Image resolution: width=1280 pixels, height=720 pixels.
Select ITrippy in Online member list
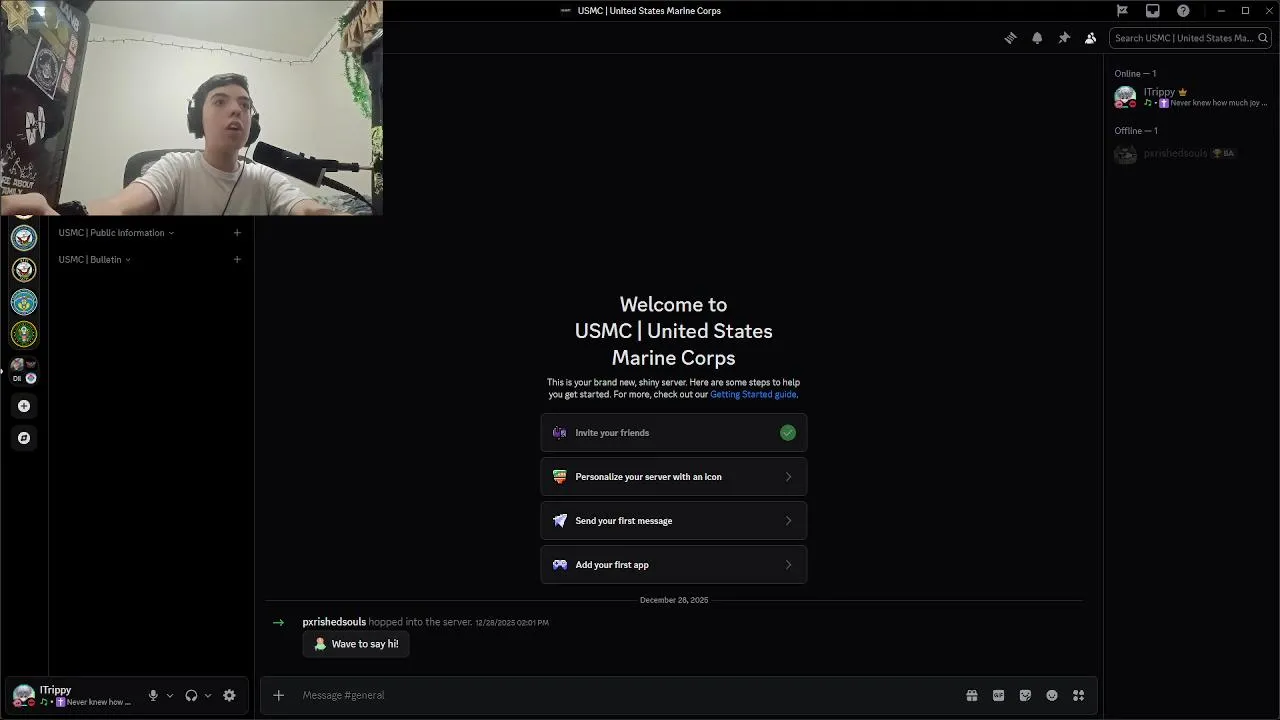tap(1191, 97)
